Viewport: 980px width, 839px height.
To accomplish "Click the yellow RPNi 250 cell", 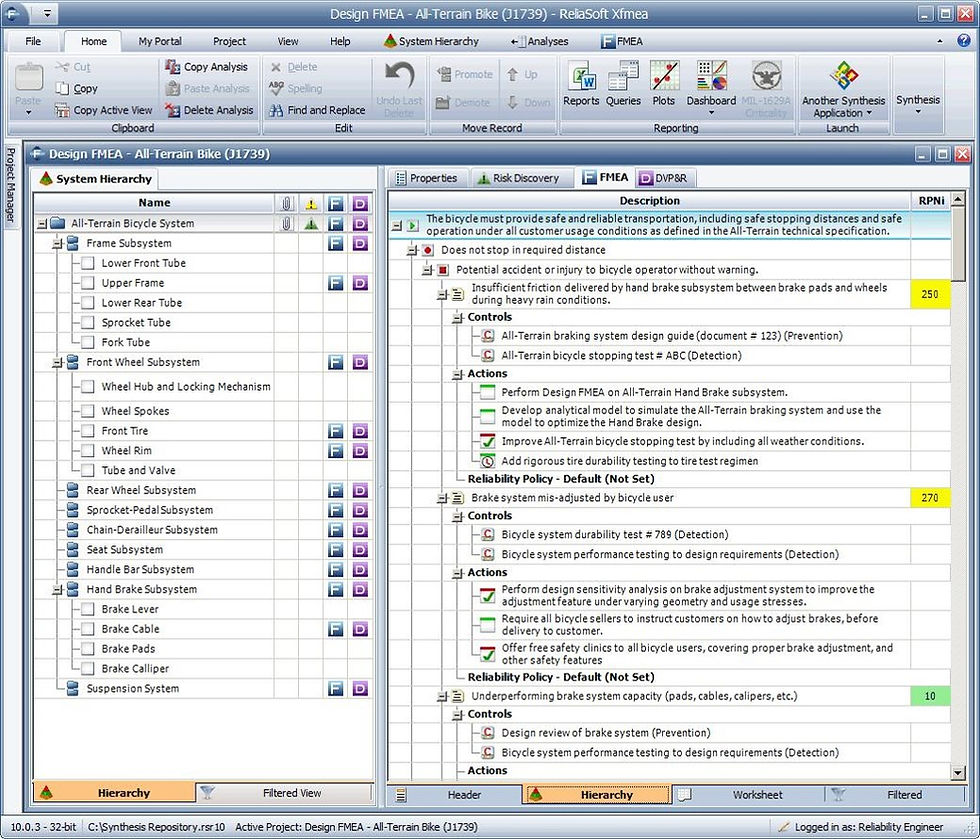I will point(929,294).
